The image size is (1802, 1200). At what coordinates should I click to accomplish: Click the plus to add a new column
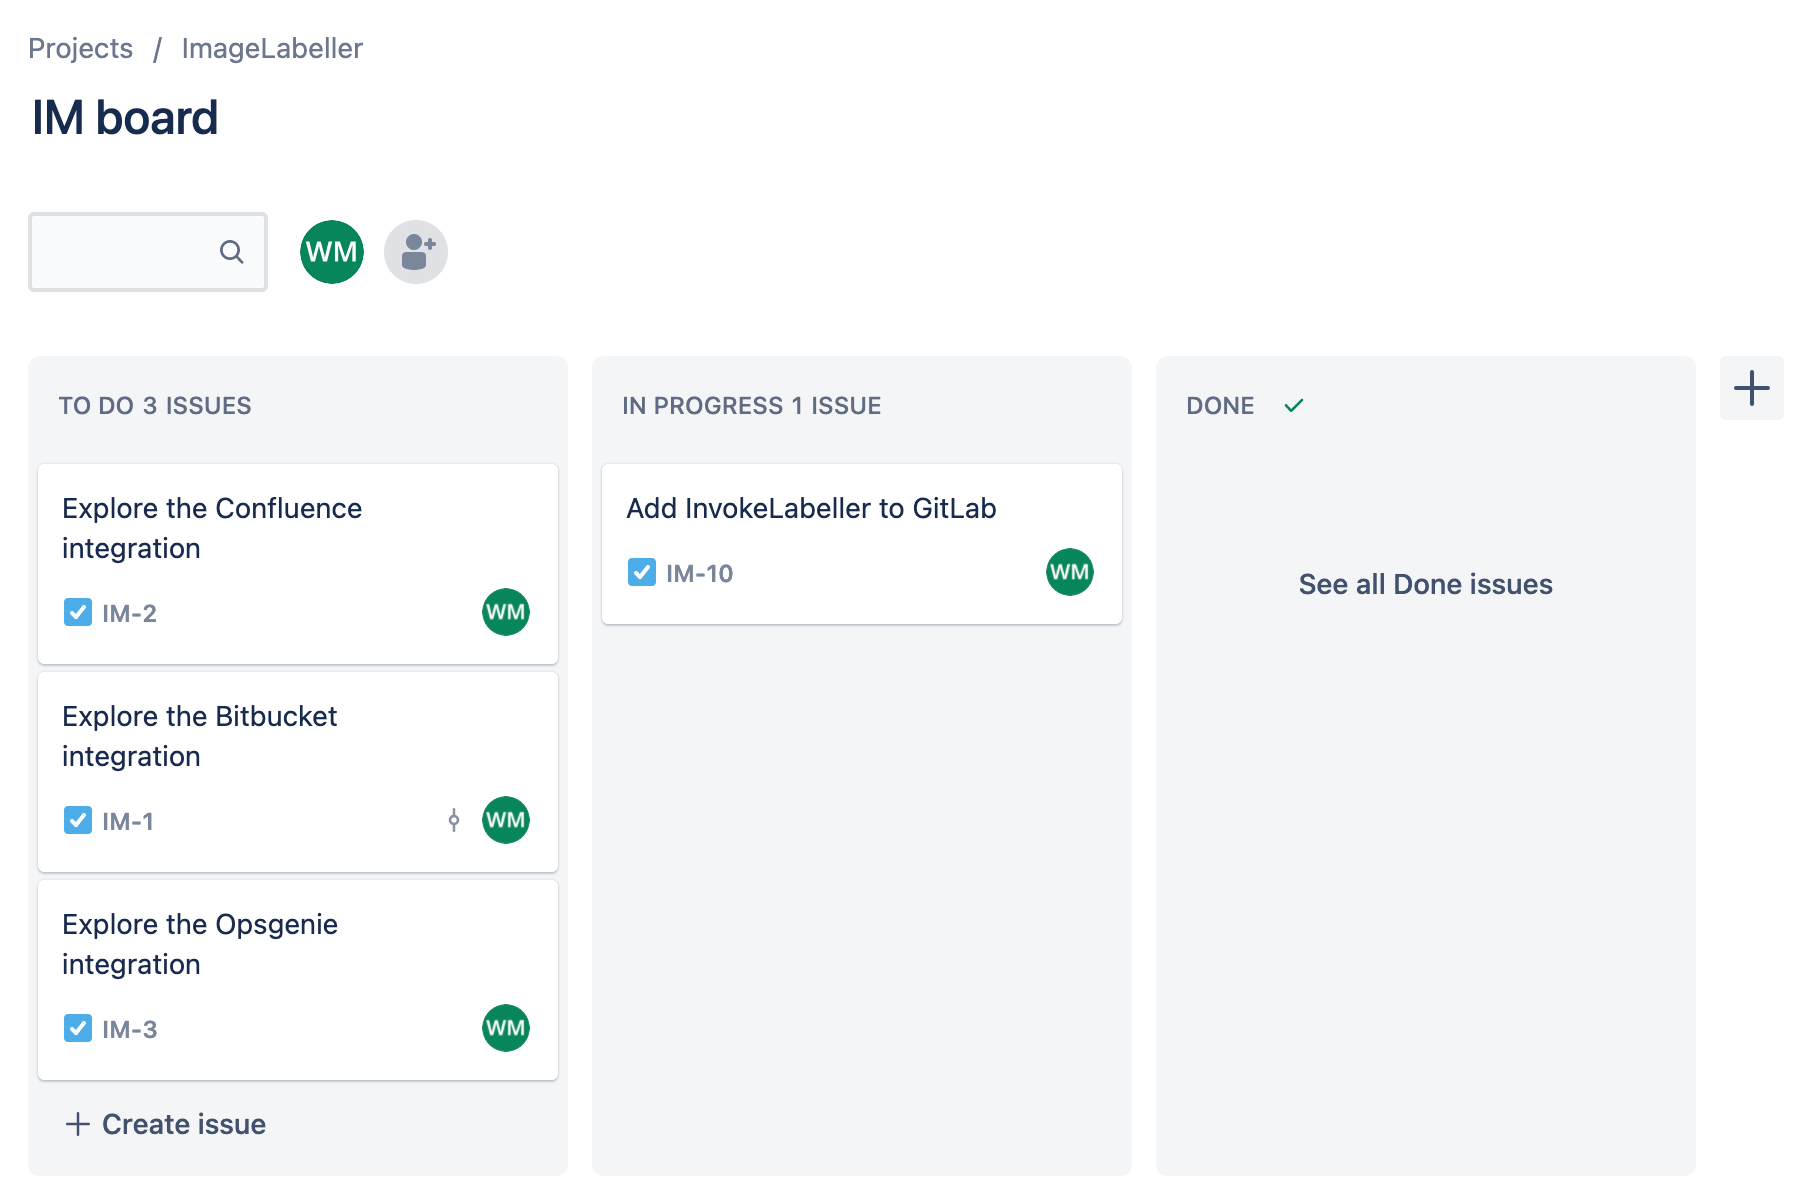tap(1751, 387)
